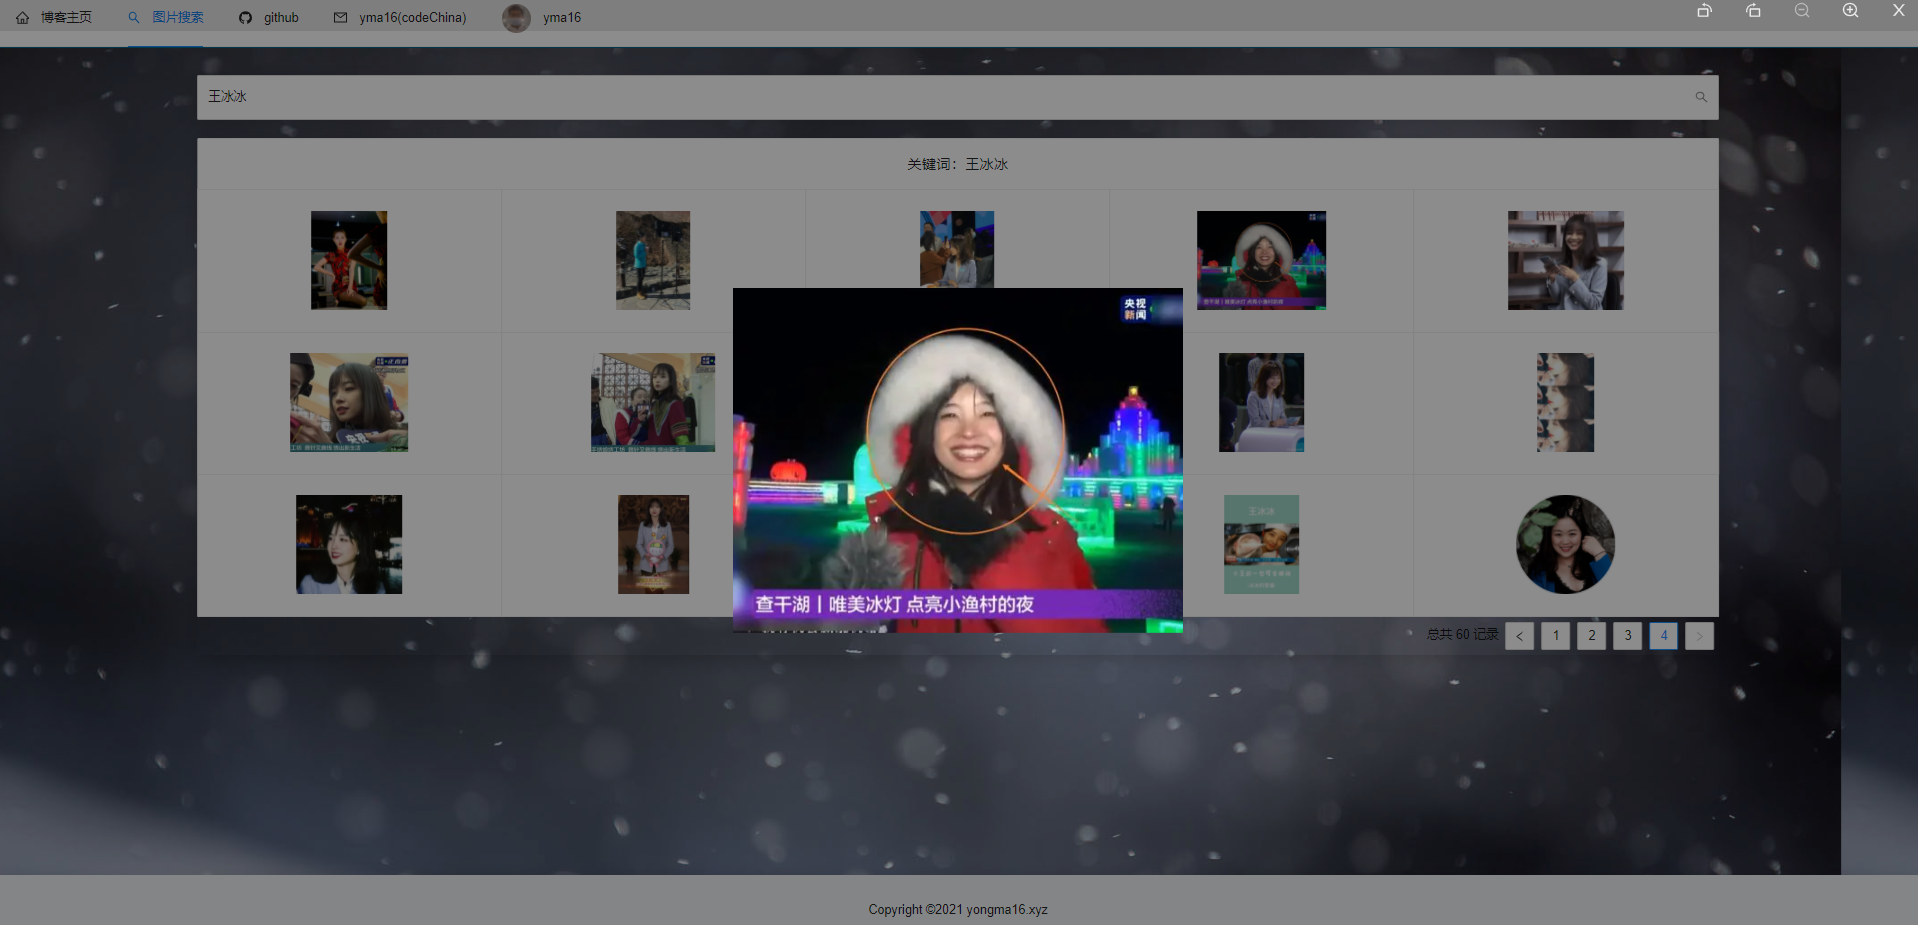The height and width of the screenshot is (925, 1918).
Task: Open the dark night portrait thumbnail
Action: [349, 544]
